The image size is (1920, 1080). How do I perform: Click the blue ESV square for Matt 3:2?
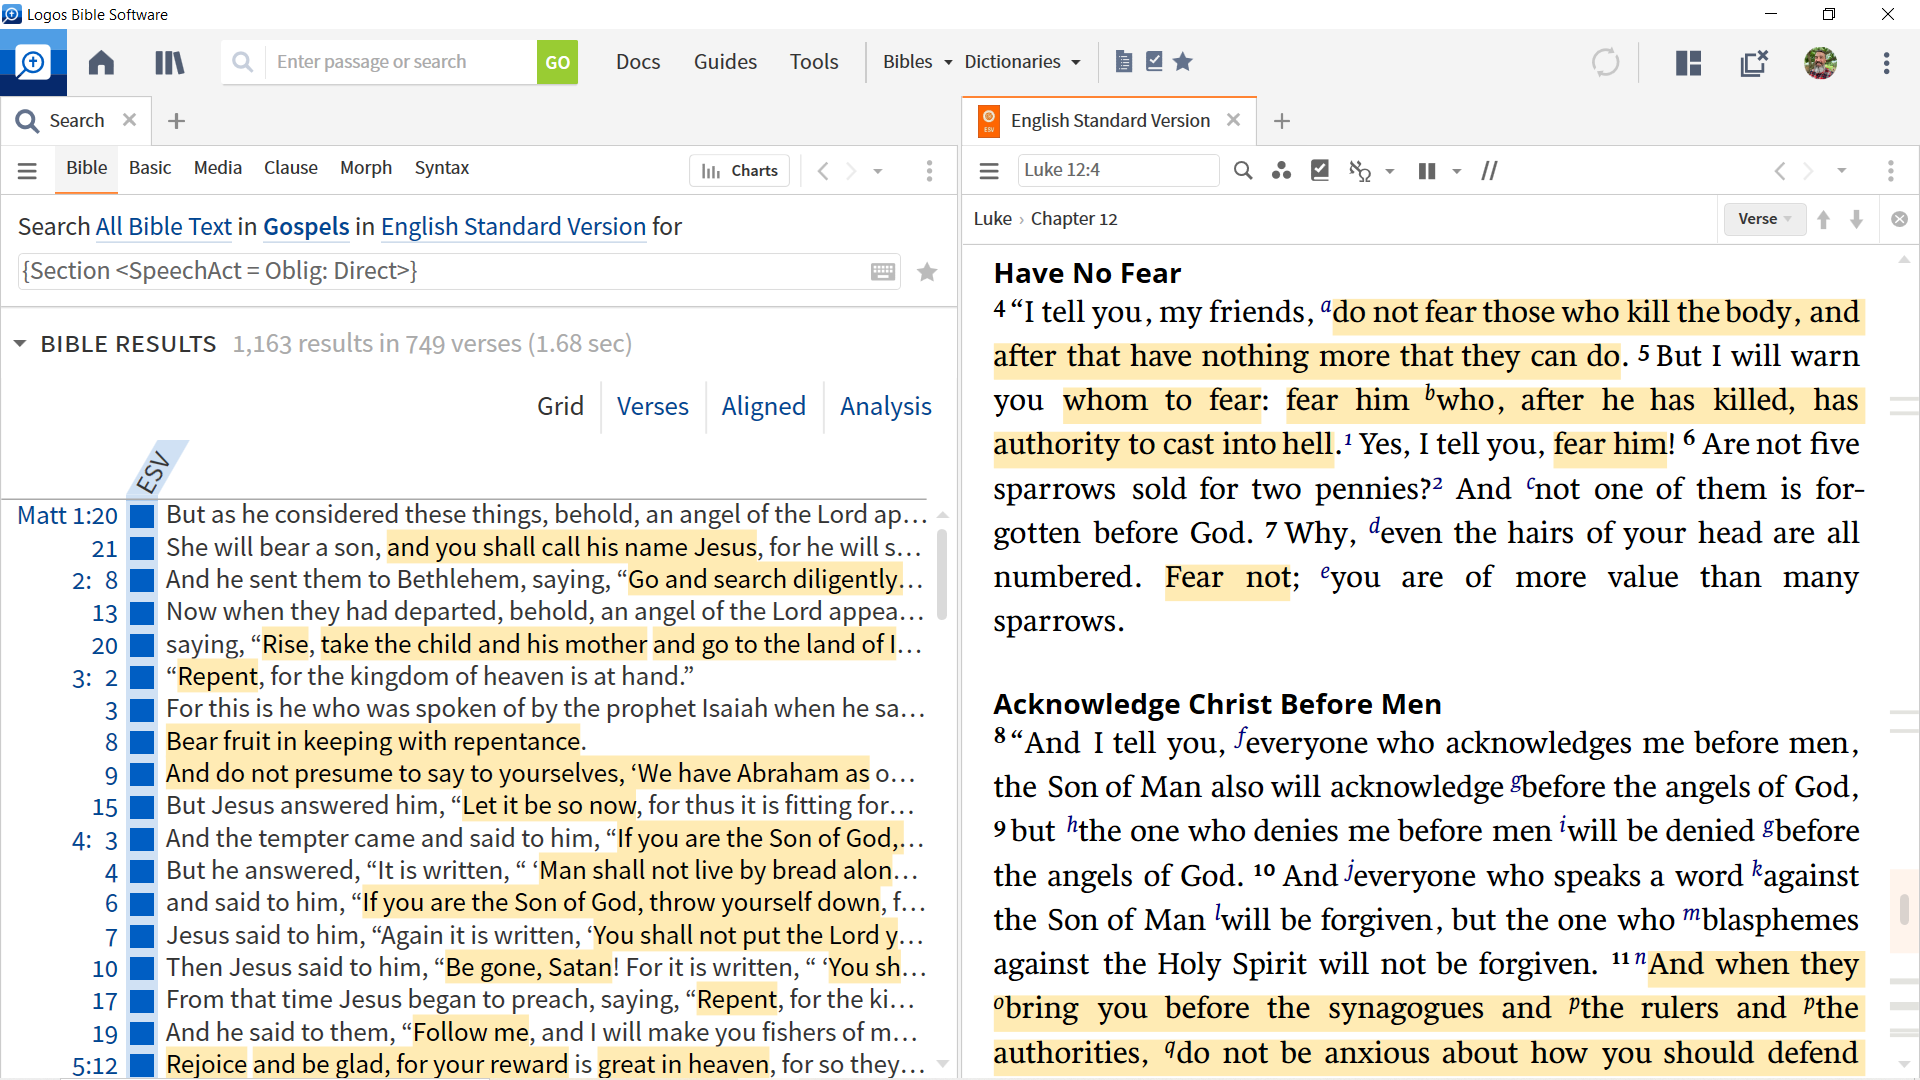pos(143,678)
